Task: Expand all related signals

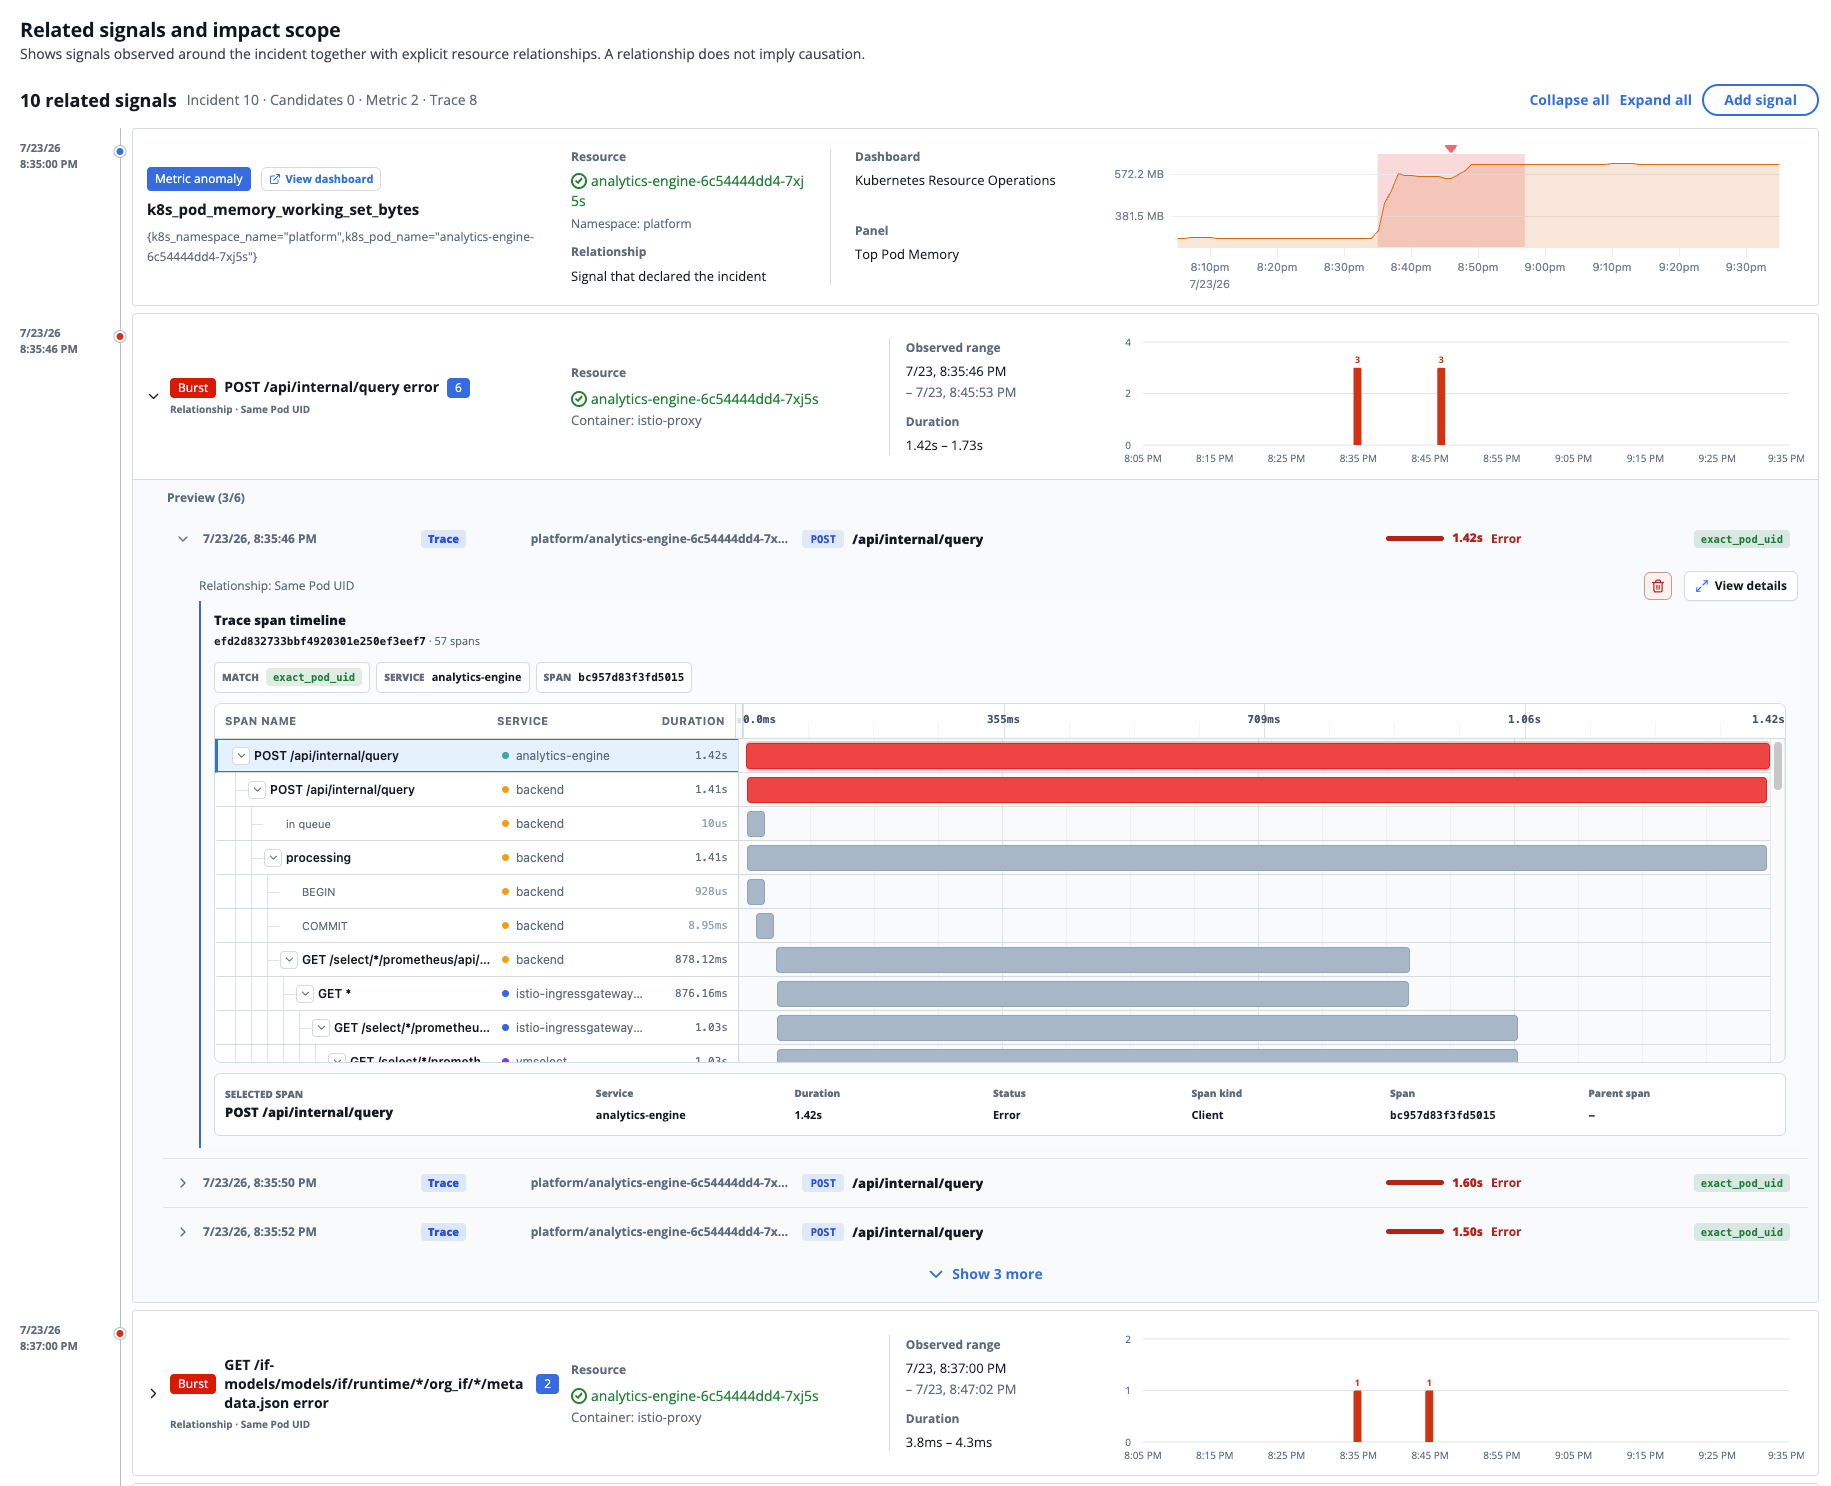Action: 1655,100
